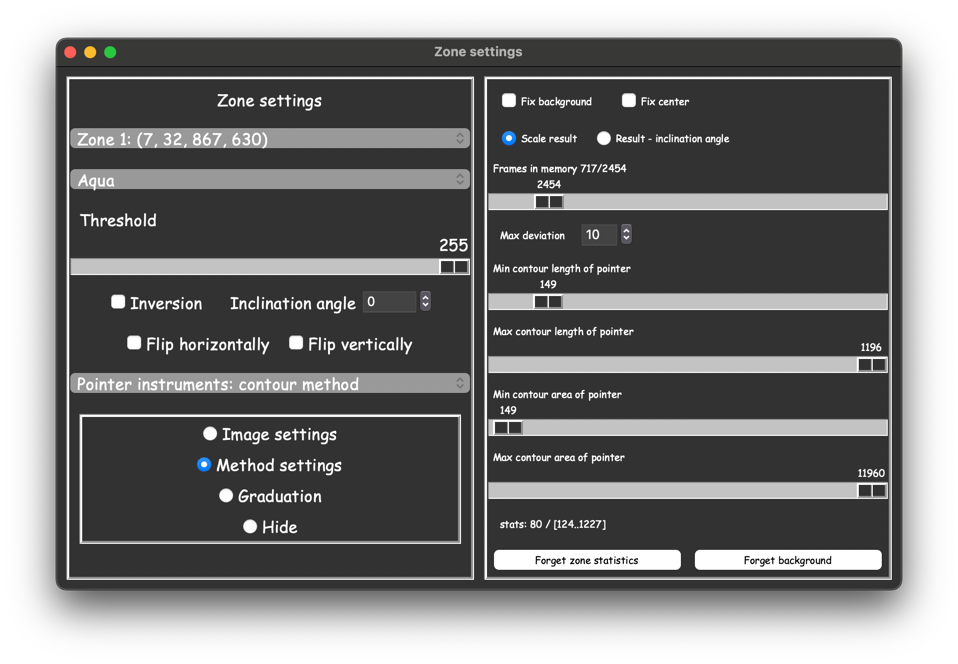Image resolution: width=958 pixels, height=664 pixels.
Task: Click the Frames in memory slider handle
Action: tap(549, 202)
